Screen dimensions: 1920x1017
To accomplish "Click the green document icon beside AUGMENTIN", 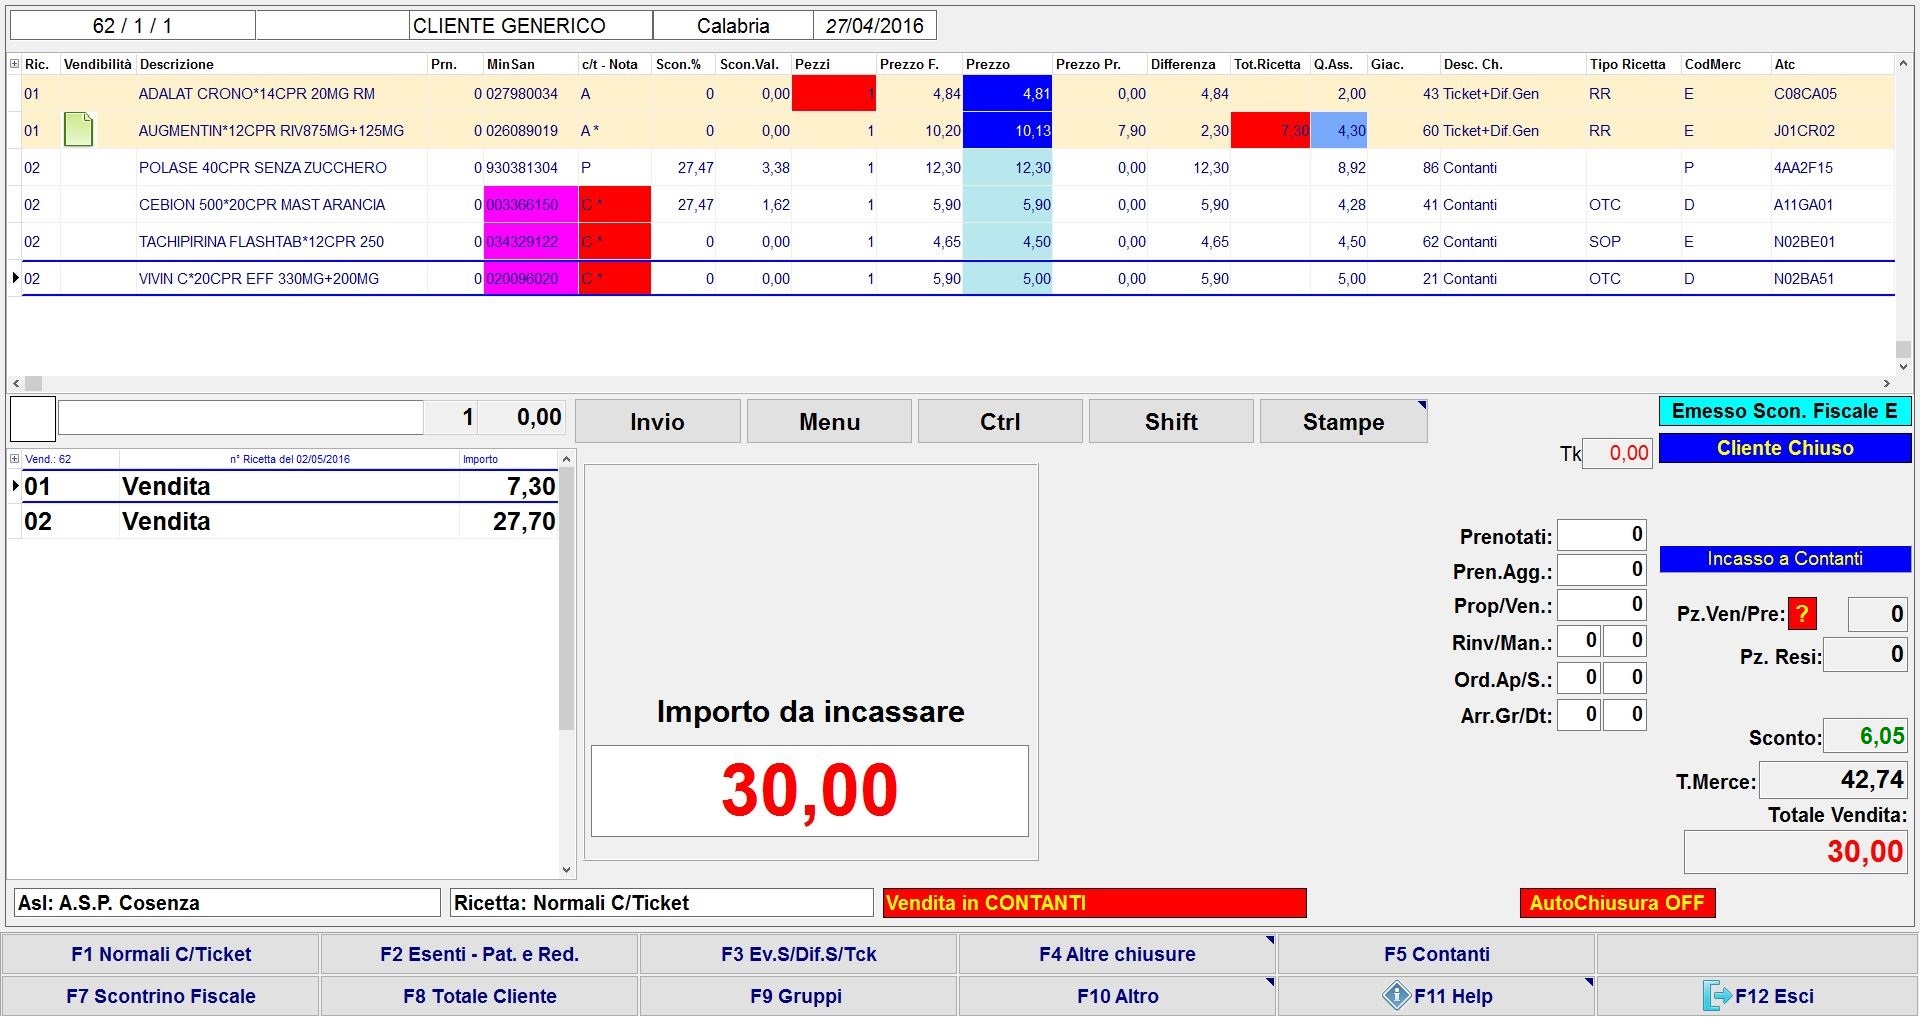I will pyautogui.click(x=78, y=130).
